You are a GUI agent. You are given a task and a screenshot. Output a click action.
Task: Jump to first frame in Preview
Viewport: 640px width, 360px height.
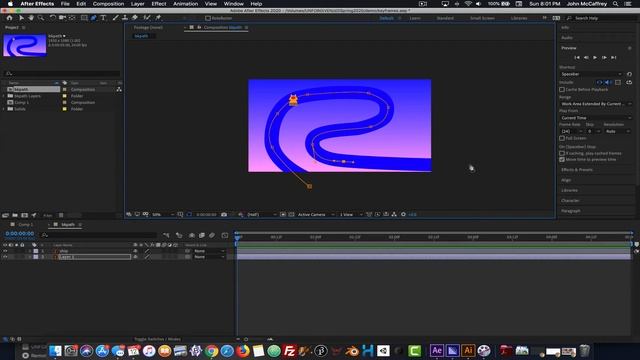pos(577,58)
